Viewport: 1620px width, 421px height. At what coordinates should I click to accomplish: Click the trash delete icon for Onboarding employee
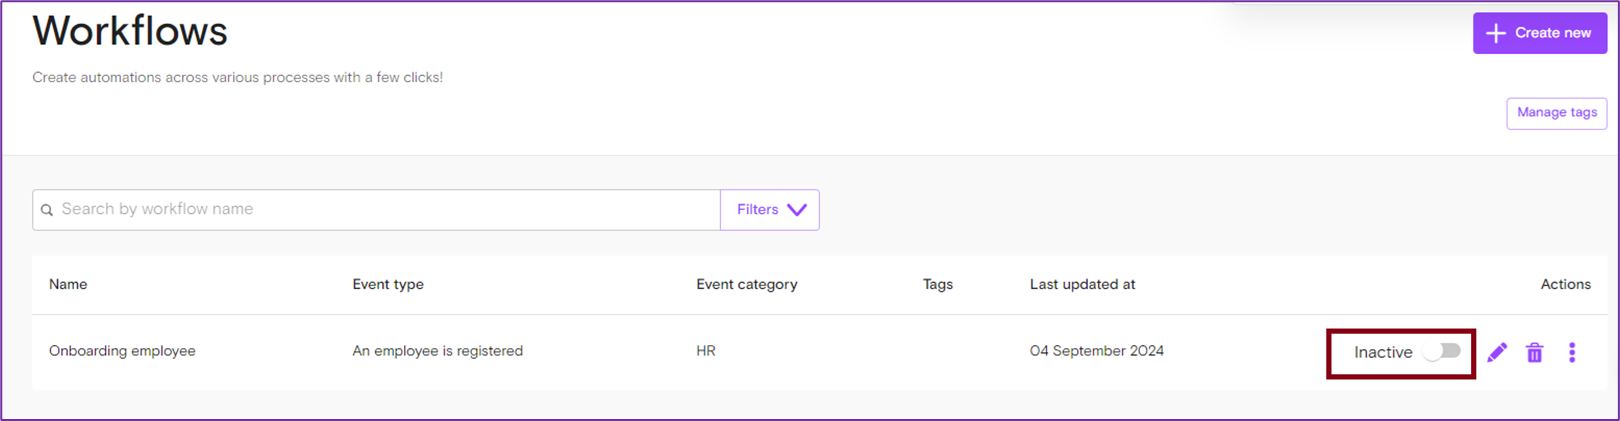[1534, 352]
